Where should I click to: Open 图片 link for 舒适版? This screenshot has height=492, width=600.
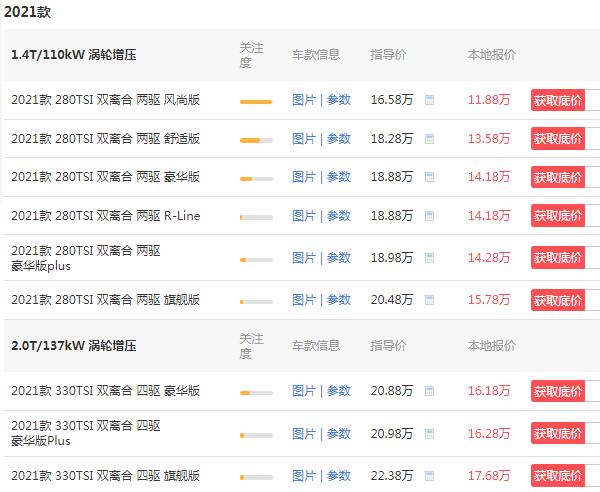[x=304, y=139]
